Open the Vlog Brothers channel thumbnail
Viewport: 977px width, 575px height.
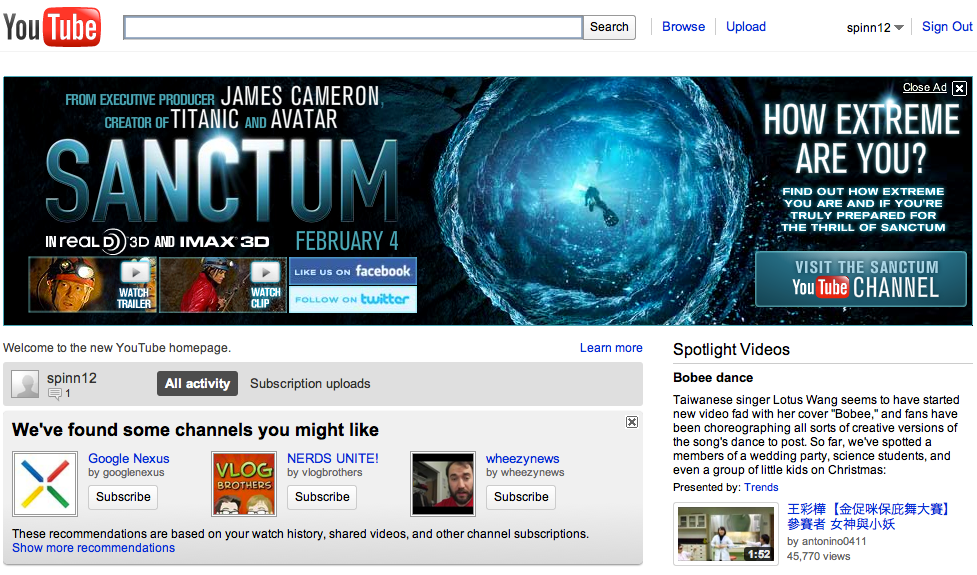[244, 484]
